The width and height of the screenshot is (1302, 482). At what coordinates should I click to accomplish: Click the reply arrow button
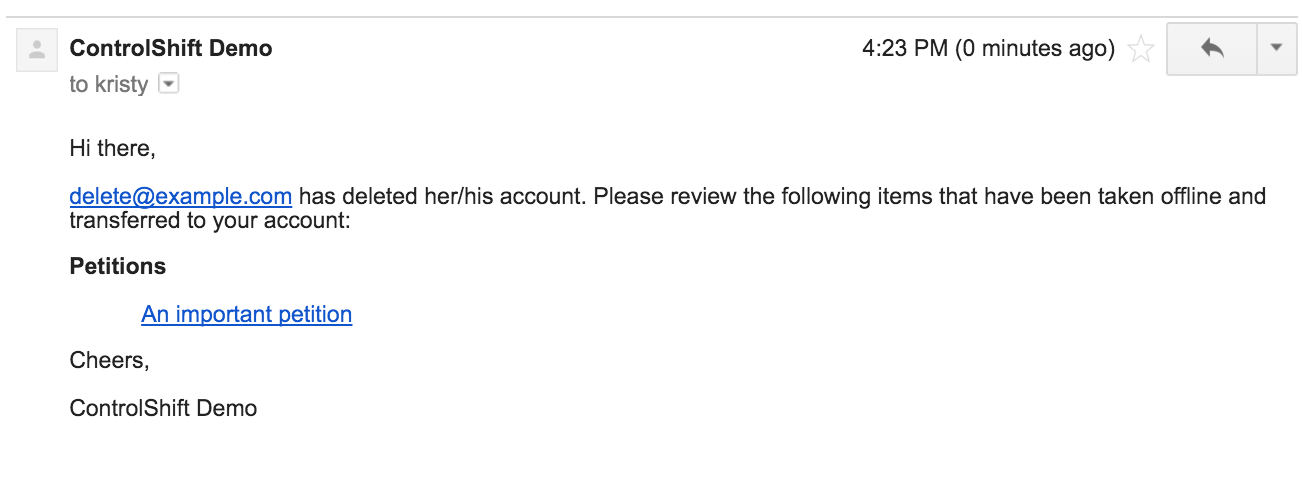[x=1212, y=49]
